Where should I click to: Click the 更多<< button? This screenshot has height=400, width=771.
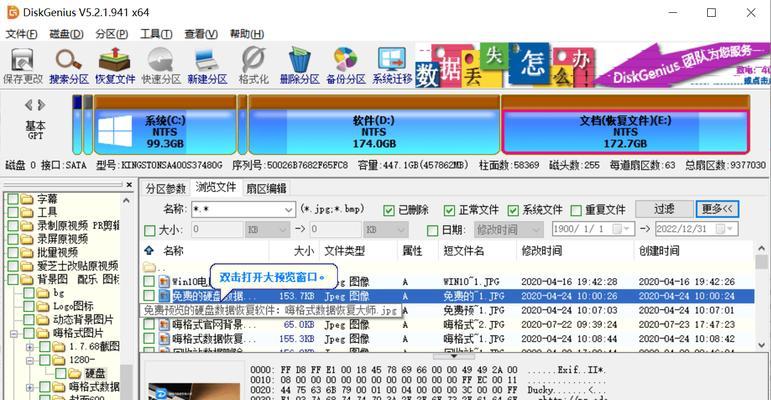(717, 209)
